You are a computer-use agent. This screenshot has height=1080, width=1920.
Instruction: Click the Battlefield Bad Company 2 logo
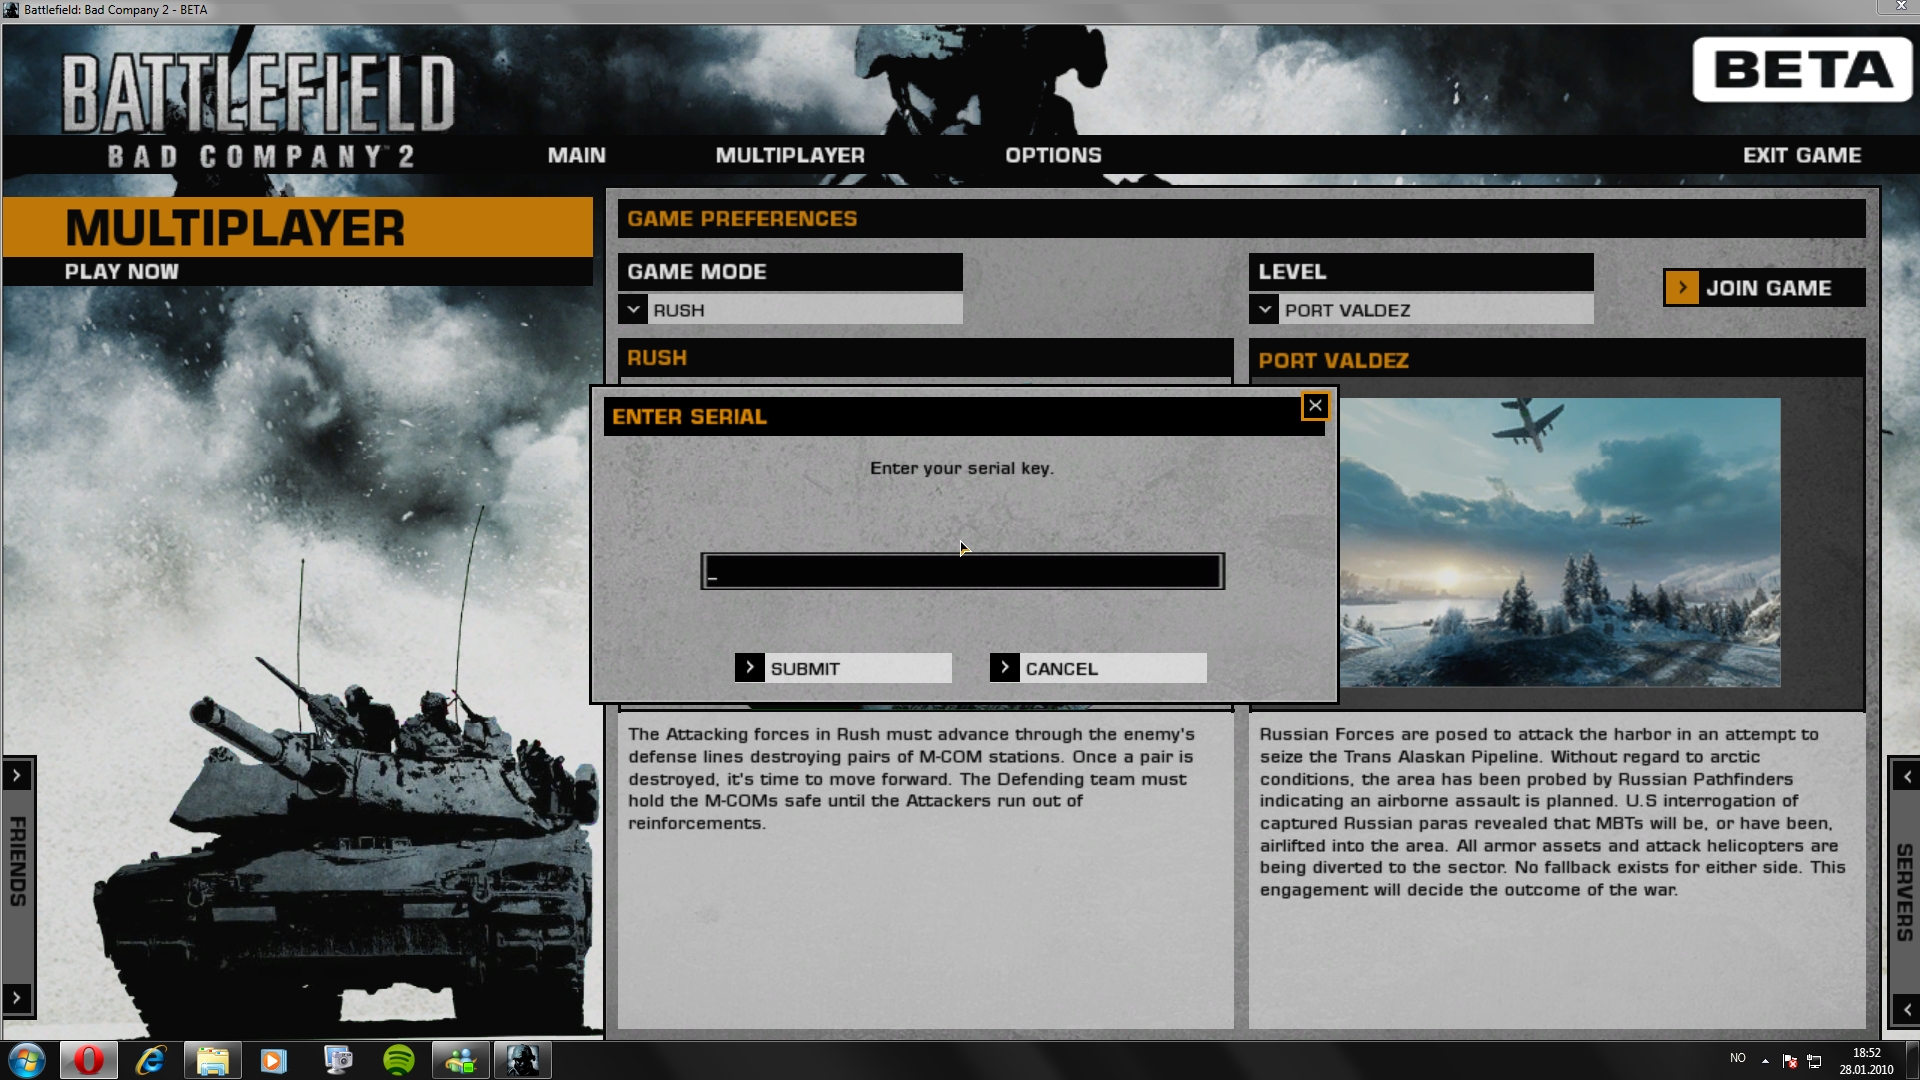pos(259,111)
